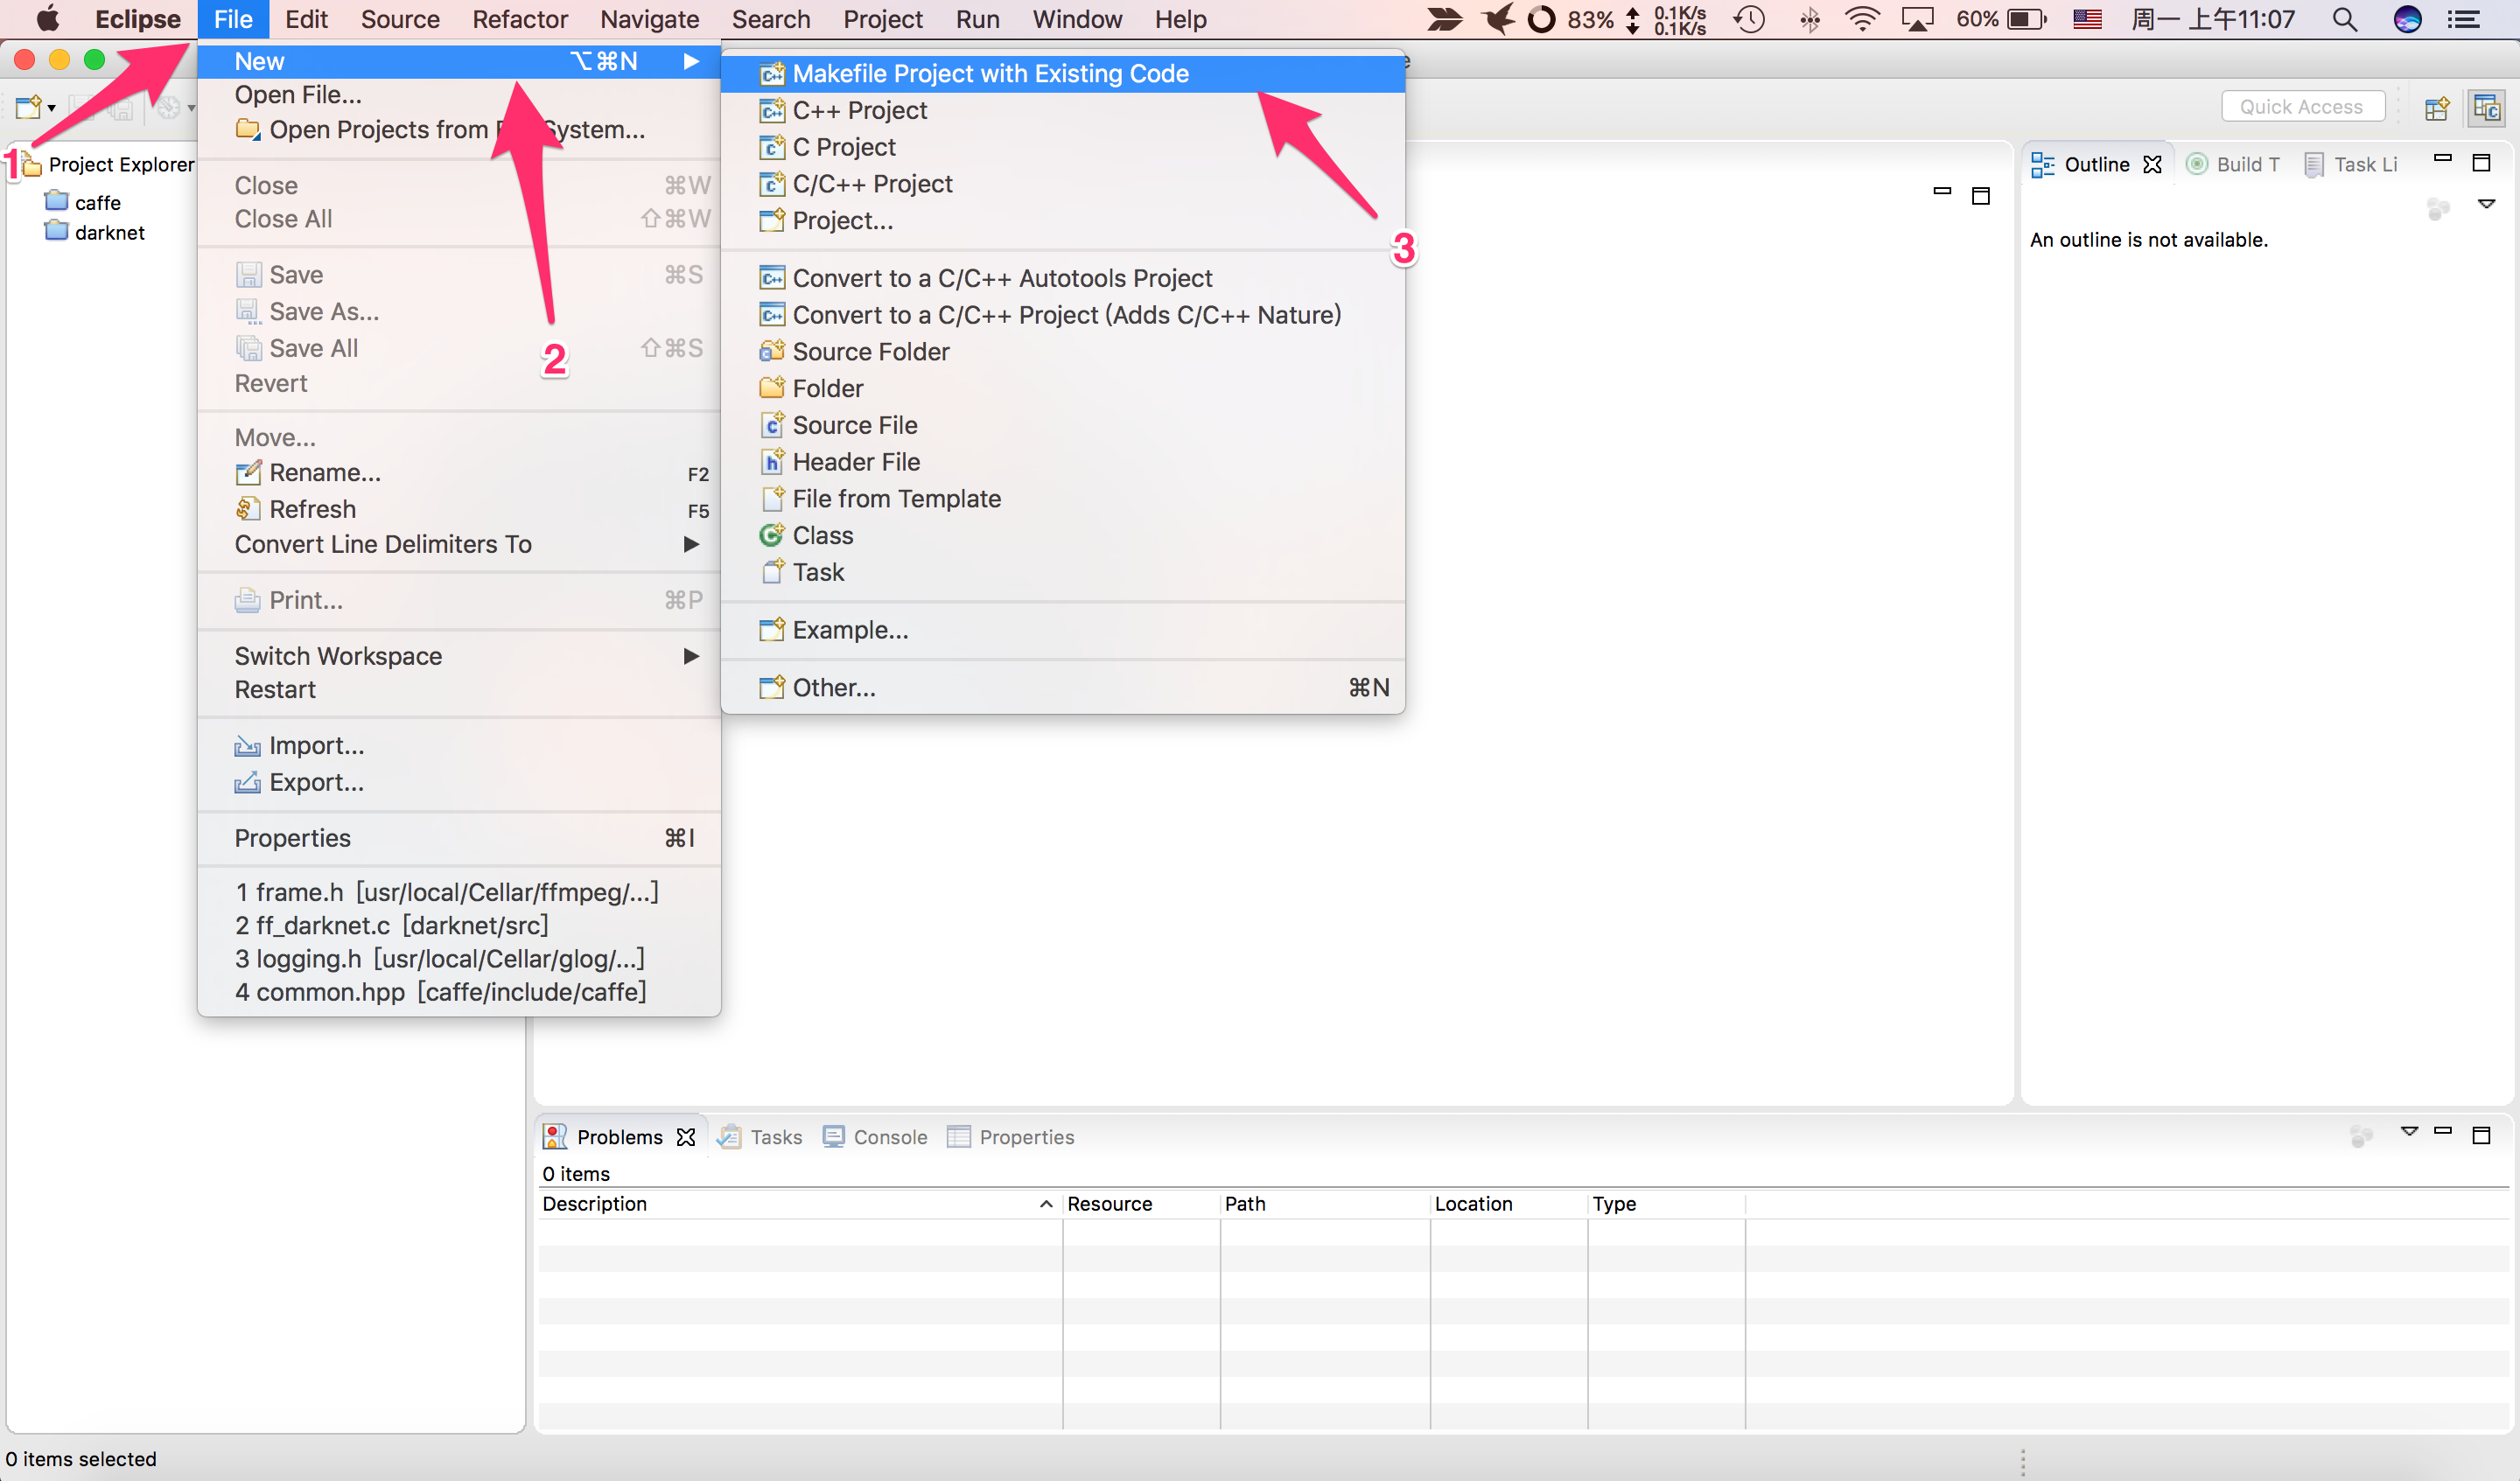Create a new Source Folder
Viewport: 2520px width, 1481px height.
click(1062, 352)
